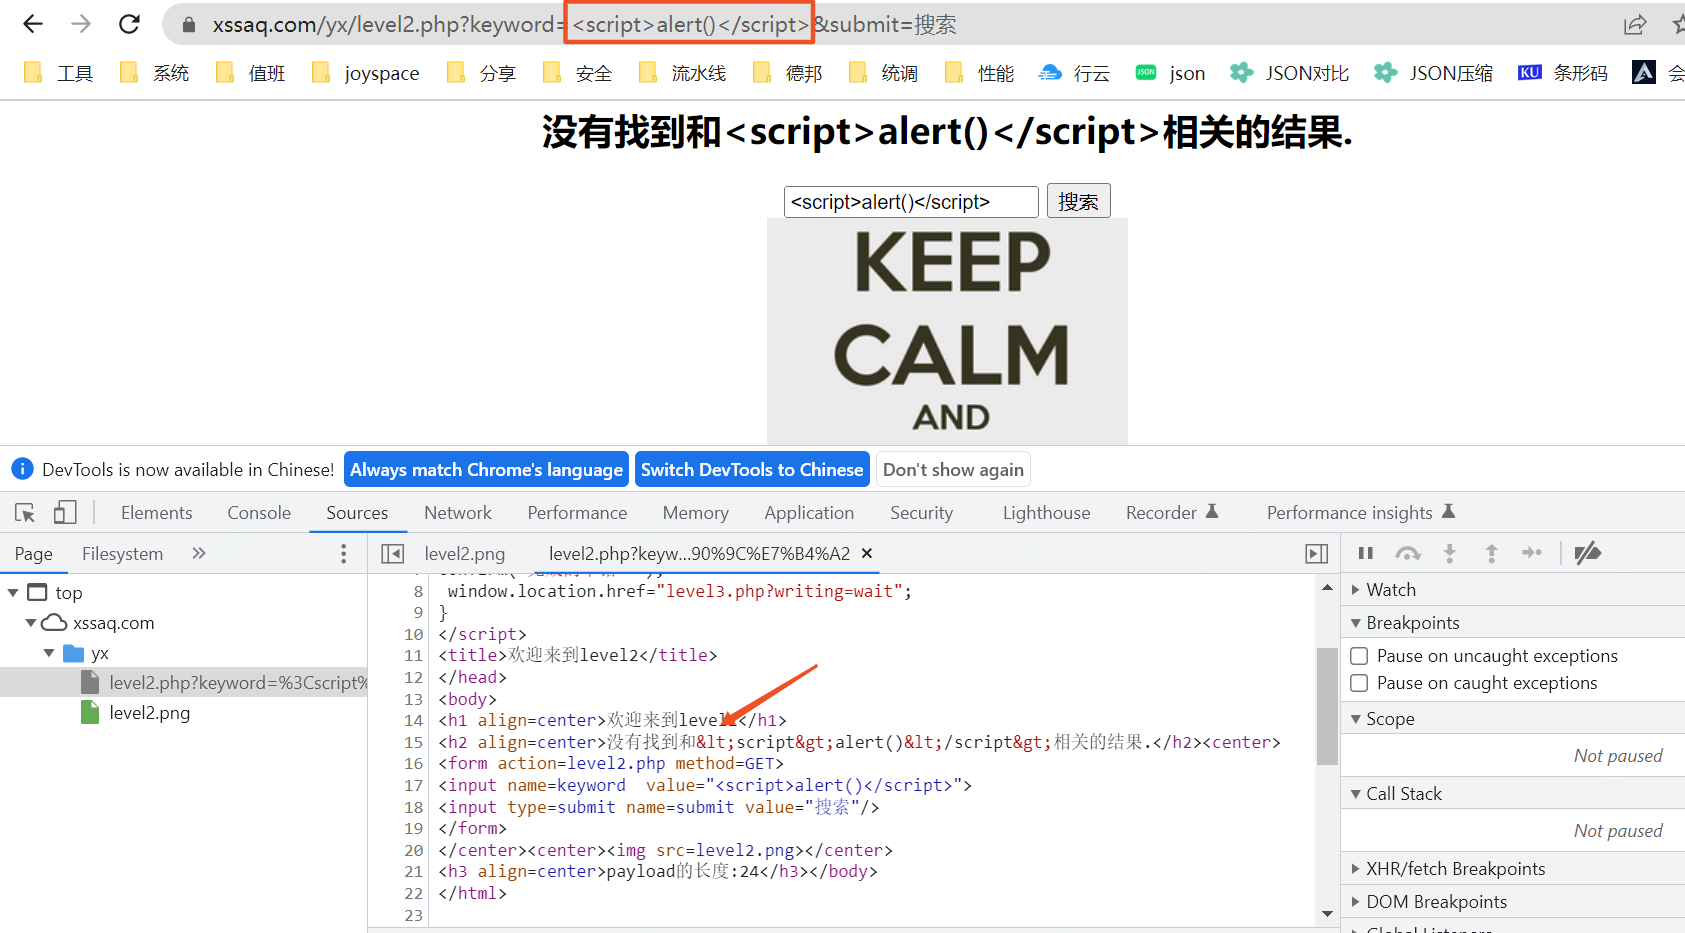
Task: Click the step icon in debugger toolbar
Action: (x=1532, y=553)
